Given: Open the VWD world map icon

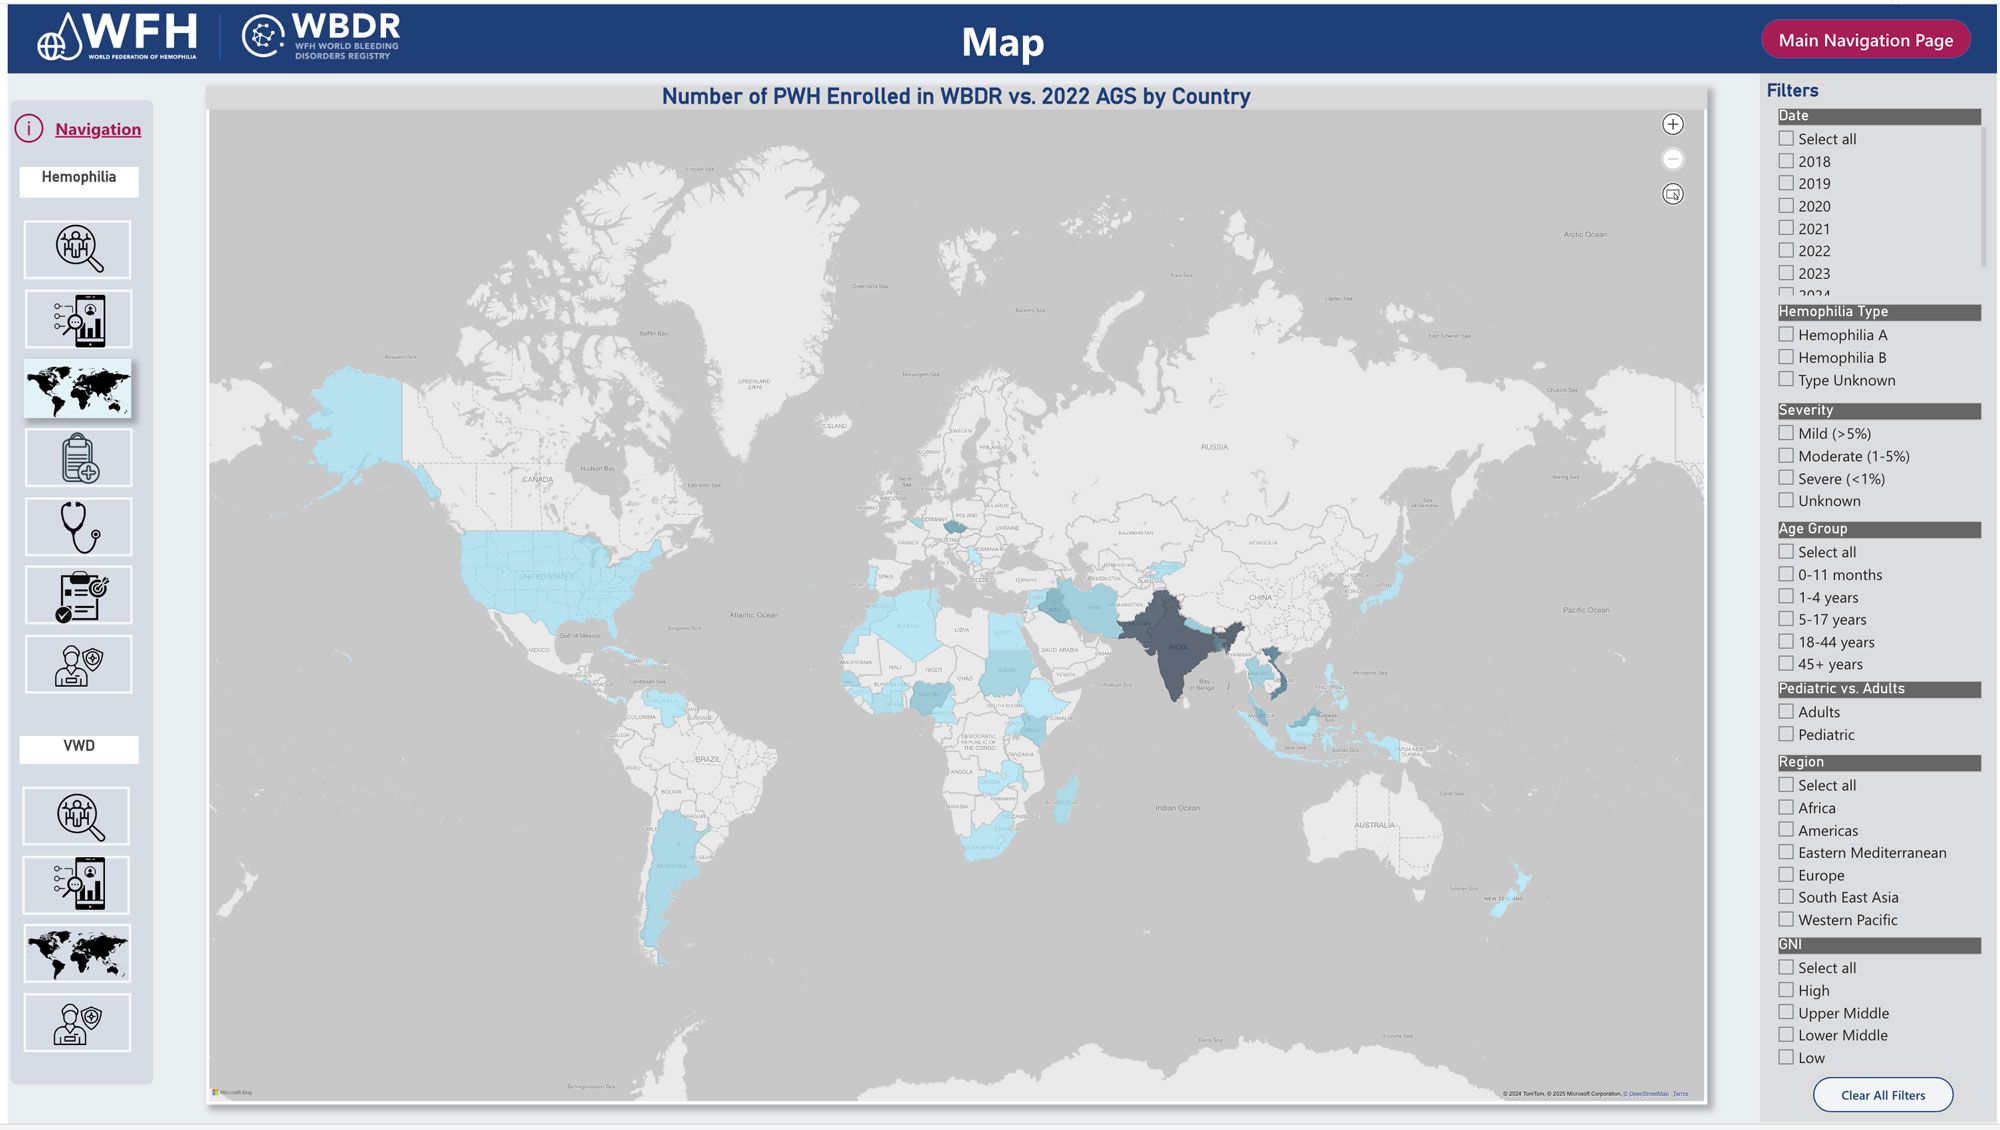Looking at the screenshot, I should point(78,953).
